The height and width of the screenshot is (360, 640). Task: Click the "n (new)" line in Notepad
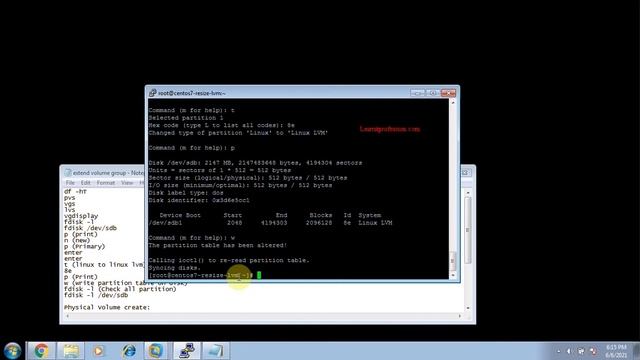pos(77,240)
